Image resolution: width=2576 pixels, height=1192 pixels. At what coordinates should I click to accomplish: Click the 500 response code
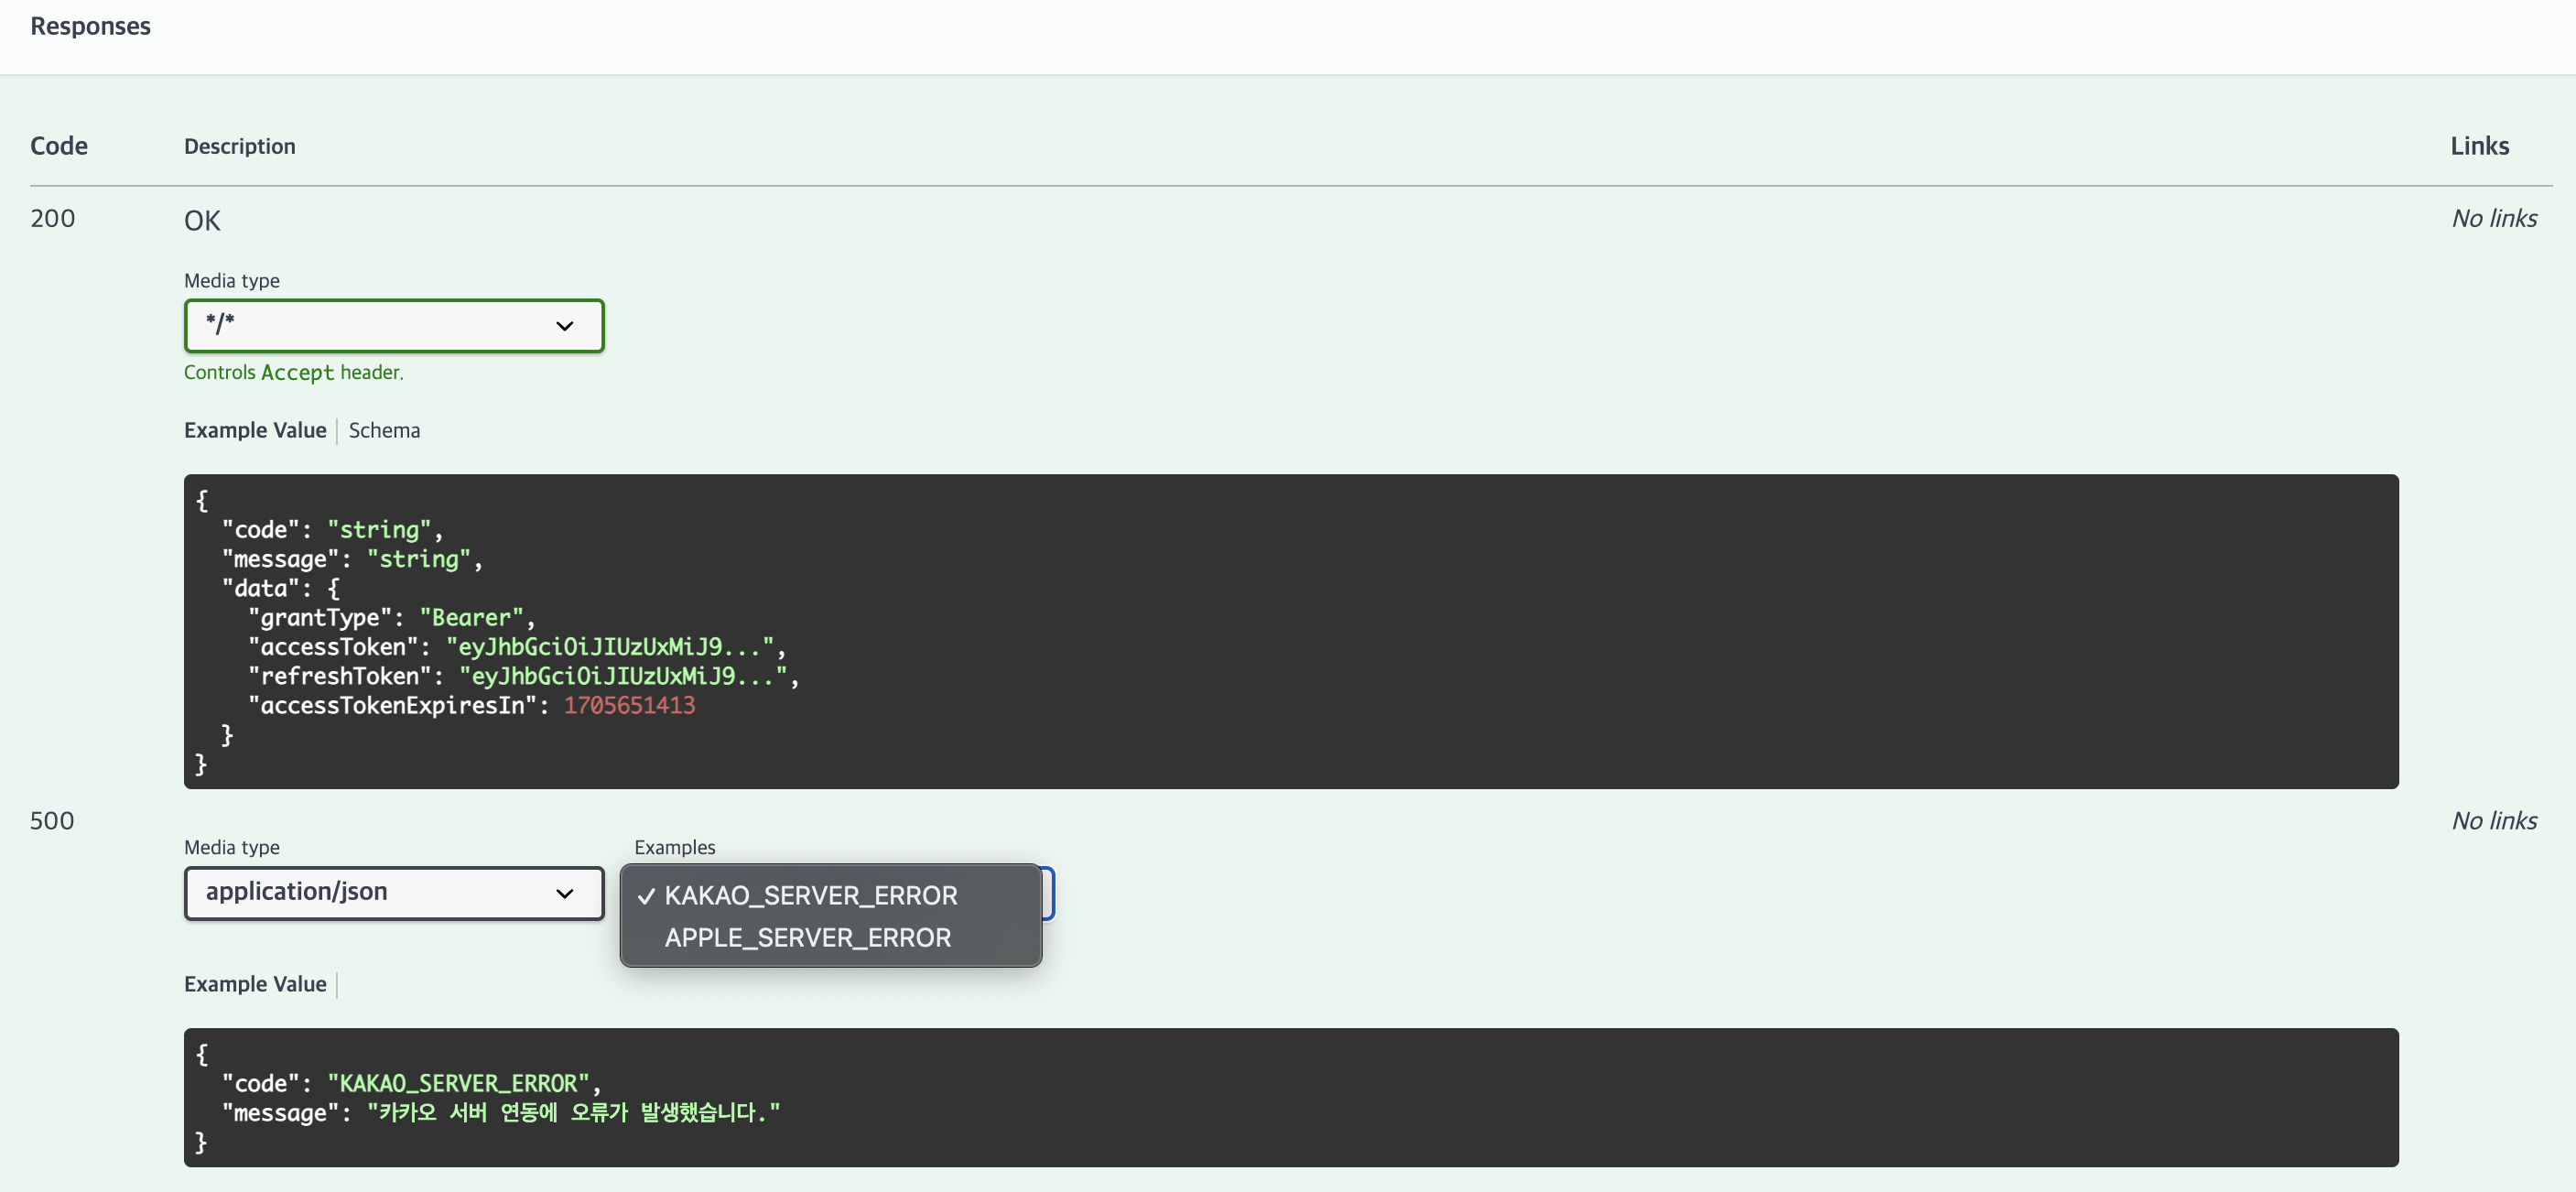(x=52, y=821)
